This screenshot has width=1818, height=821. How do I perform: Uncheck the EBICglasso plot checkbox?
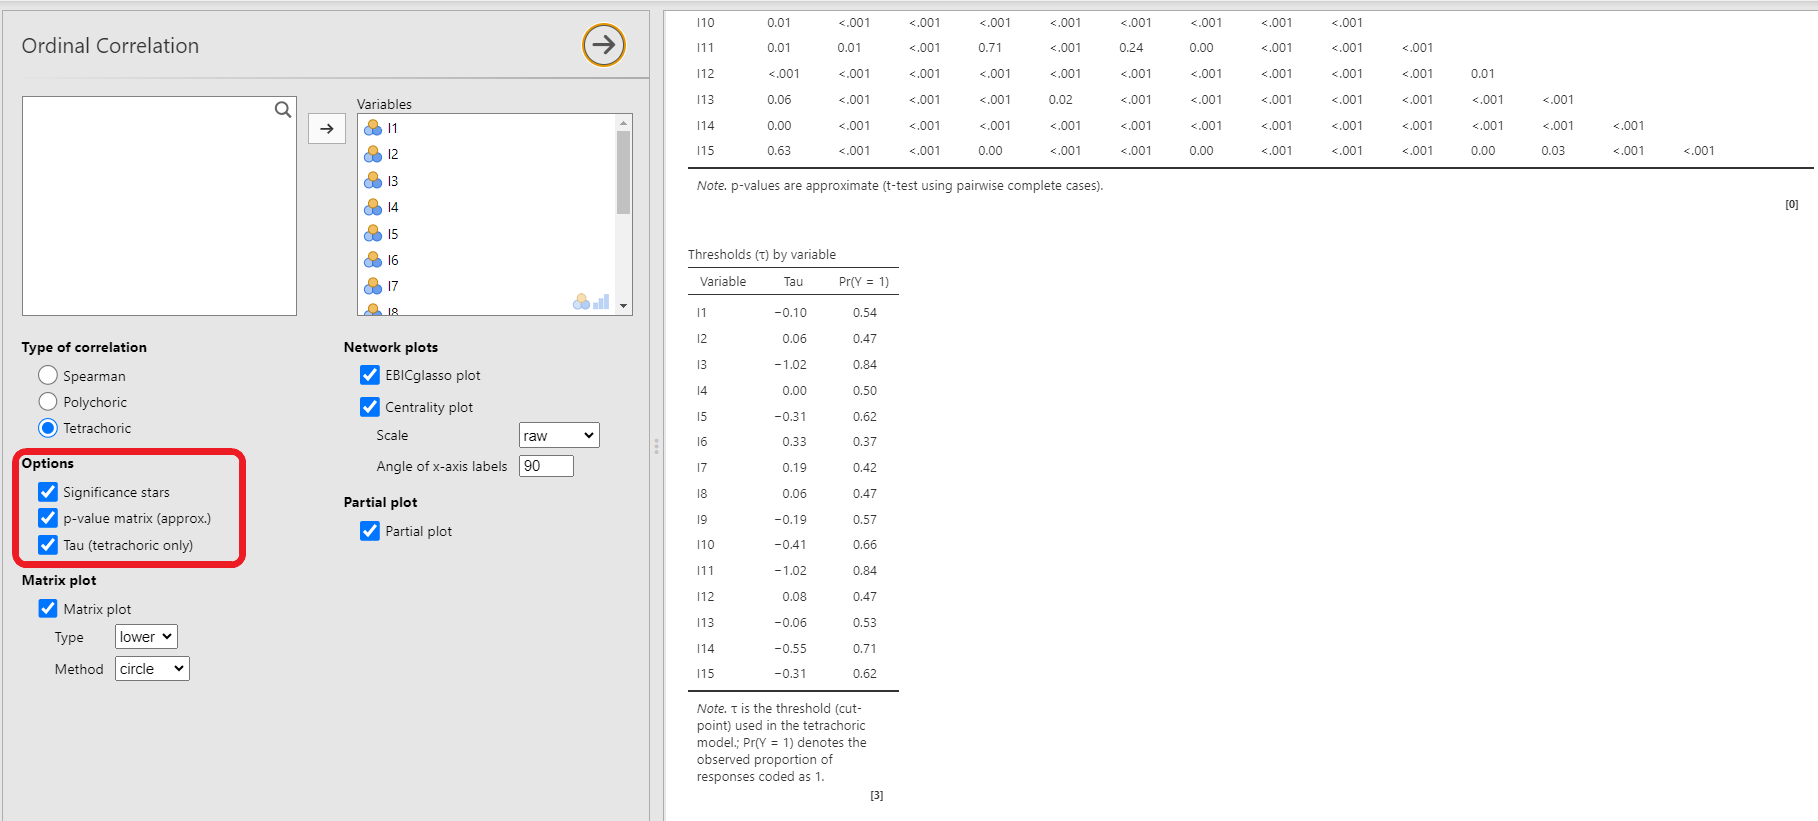coord(370,375)
